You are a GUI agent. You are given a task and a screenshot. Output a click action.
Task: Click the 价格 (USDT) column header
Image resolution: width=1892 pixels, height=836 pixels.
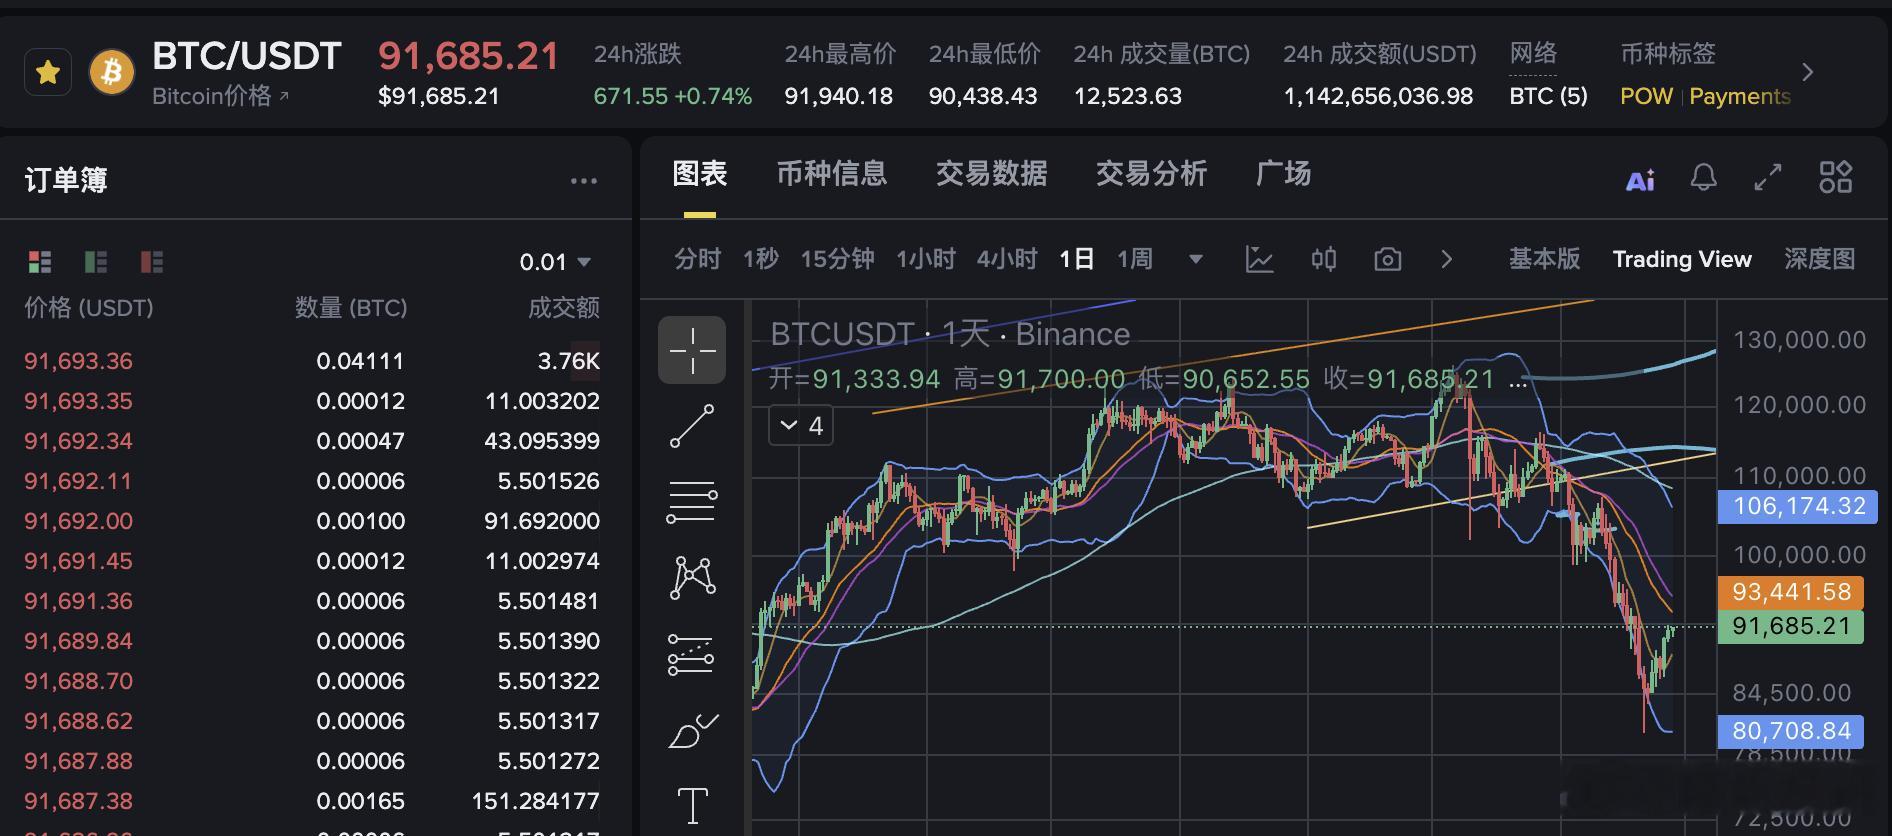89,308
